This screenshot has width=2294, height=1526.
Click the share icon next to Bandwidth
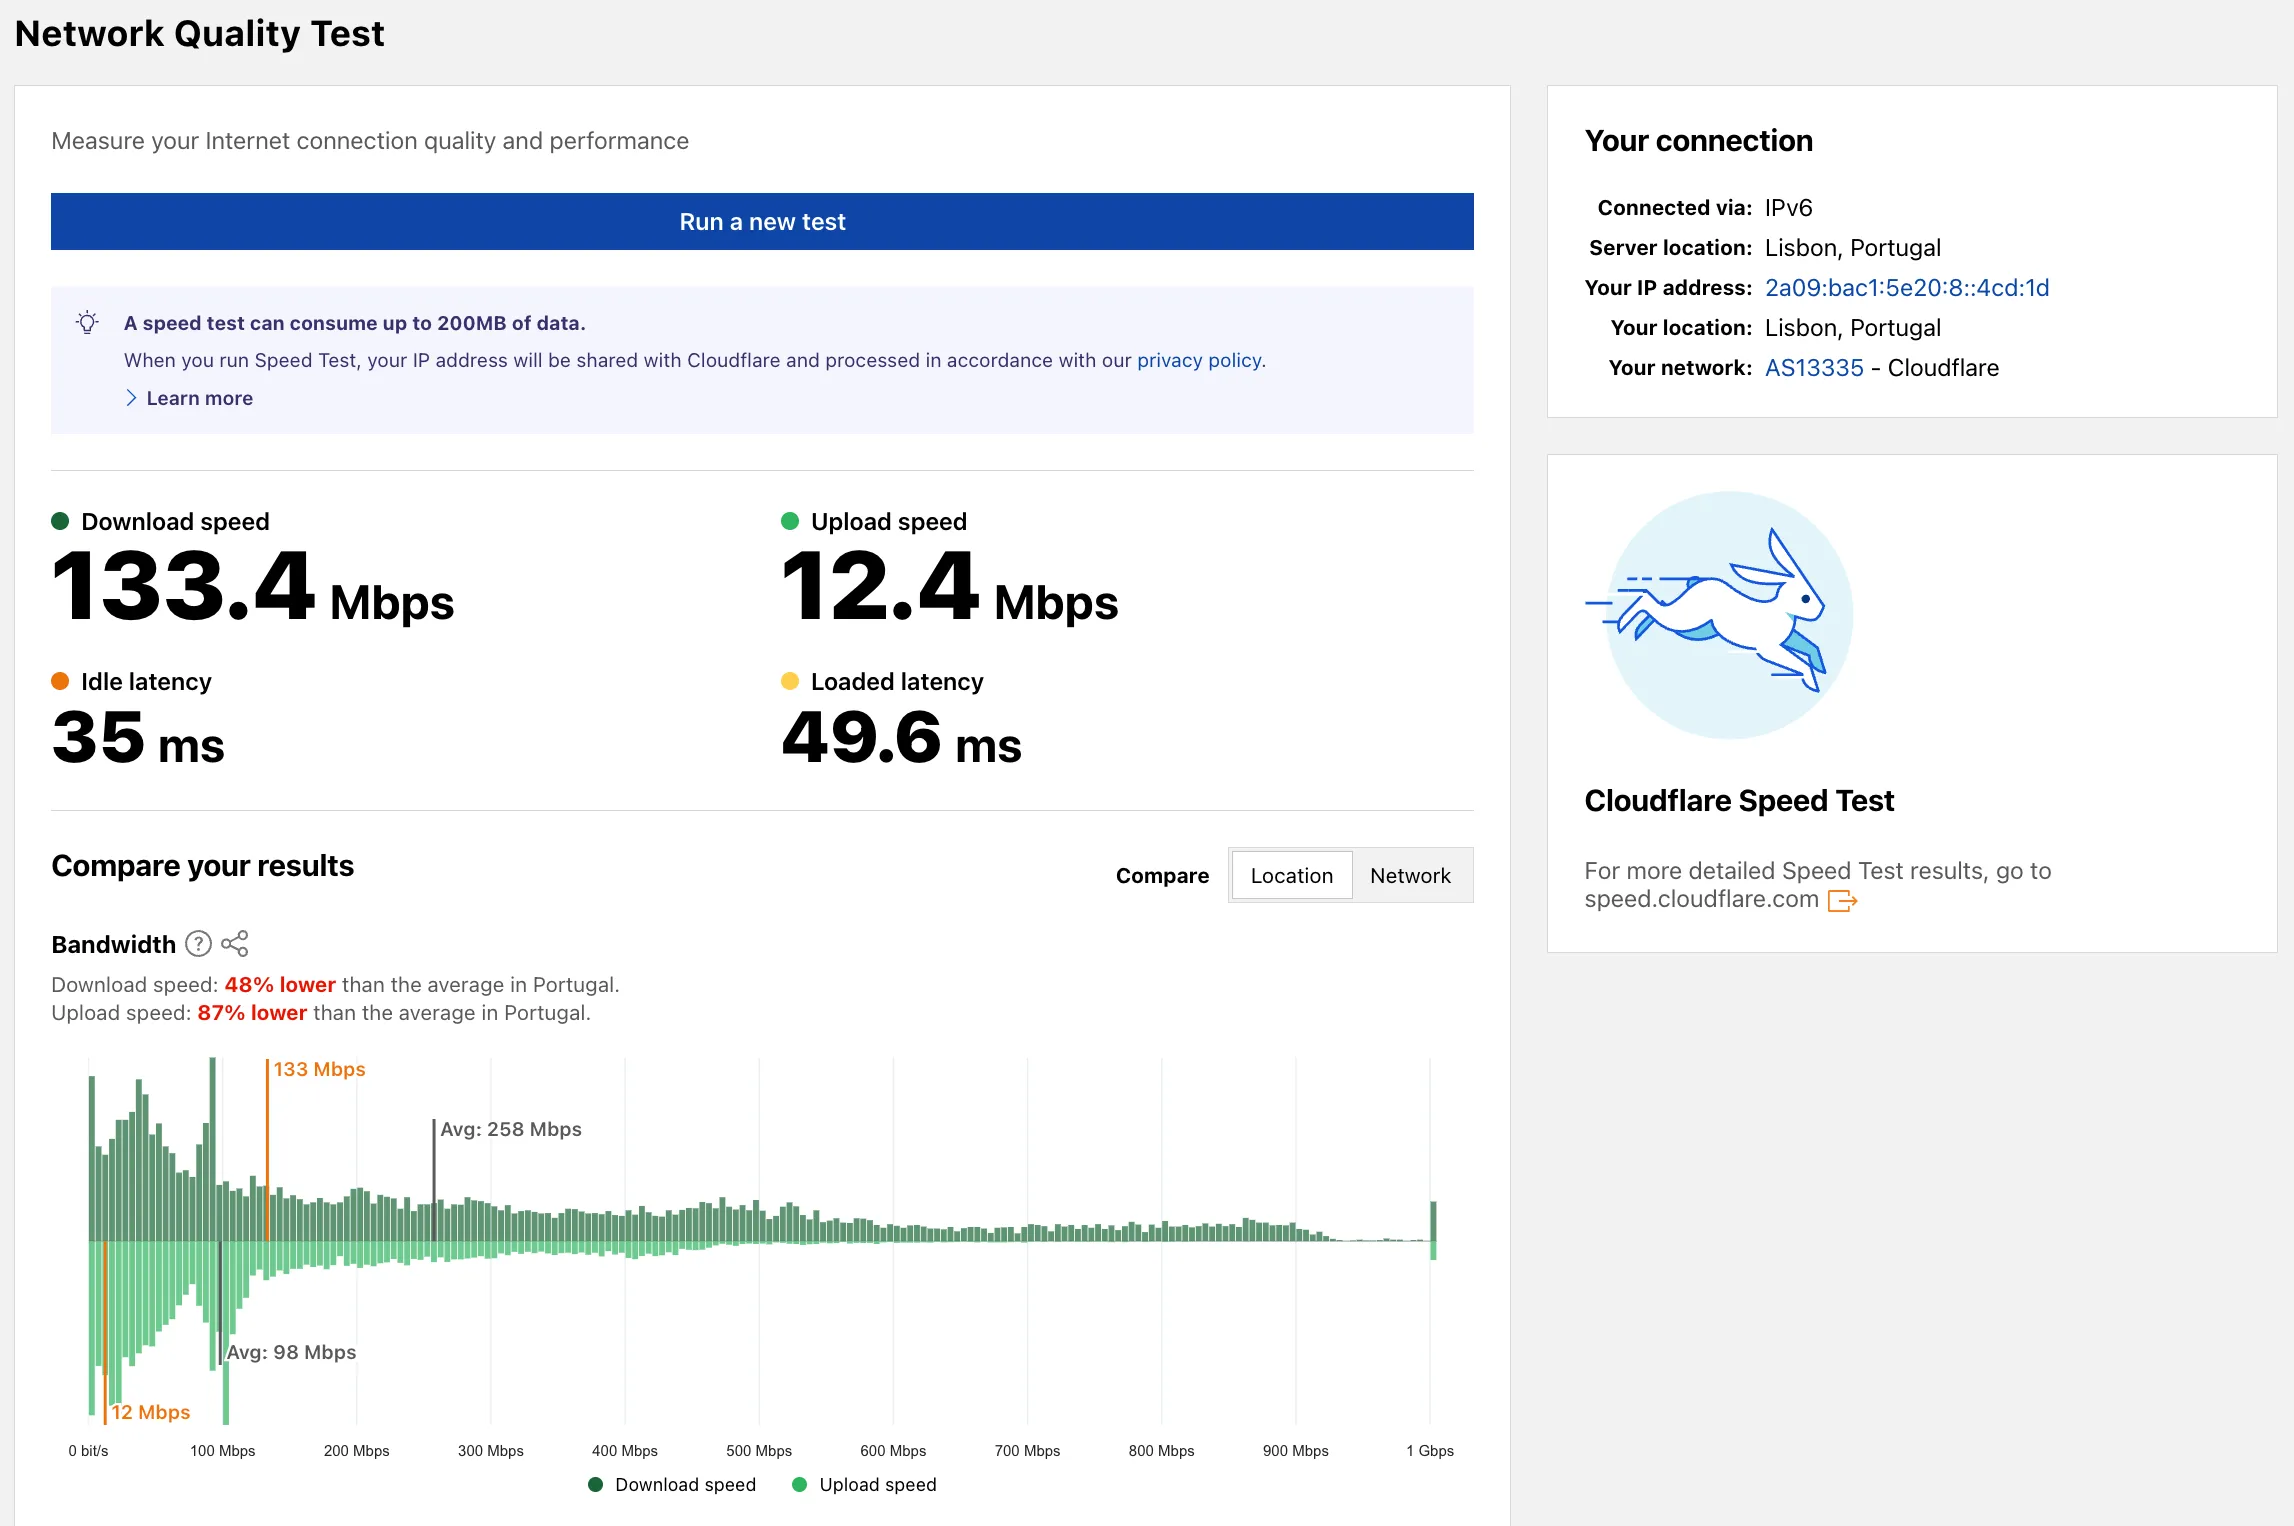[236, 944]
